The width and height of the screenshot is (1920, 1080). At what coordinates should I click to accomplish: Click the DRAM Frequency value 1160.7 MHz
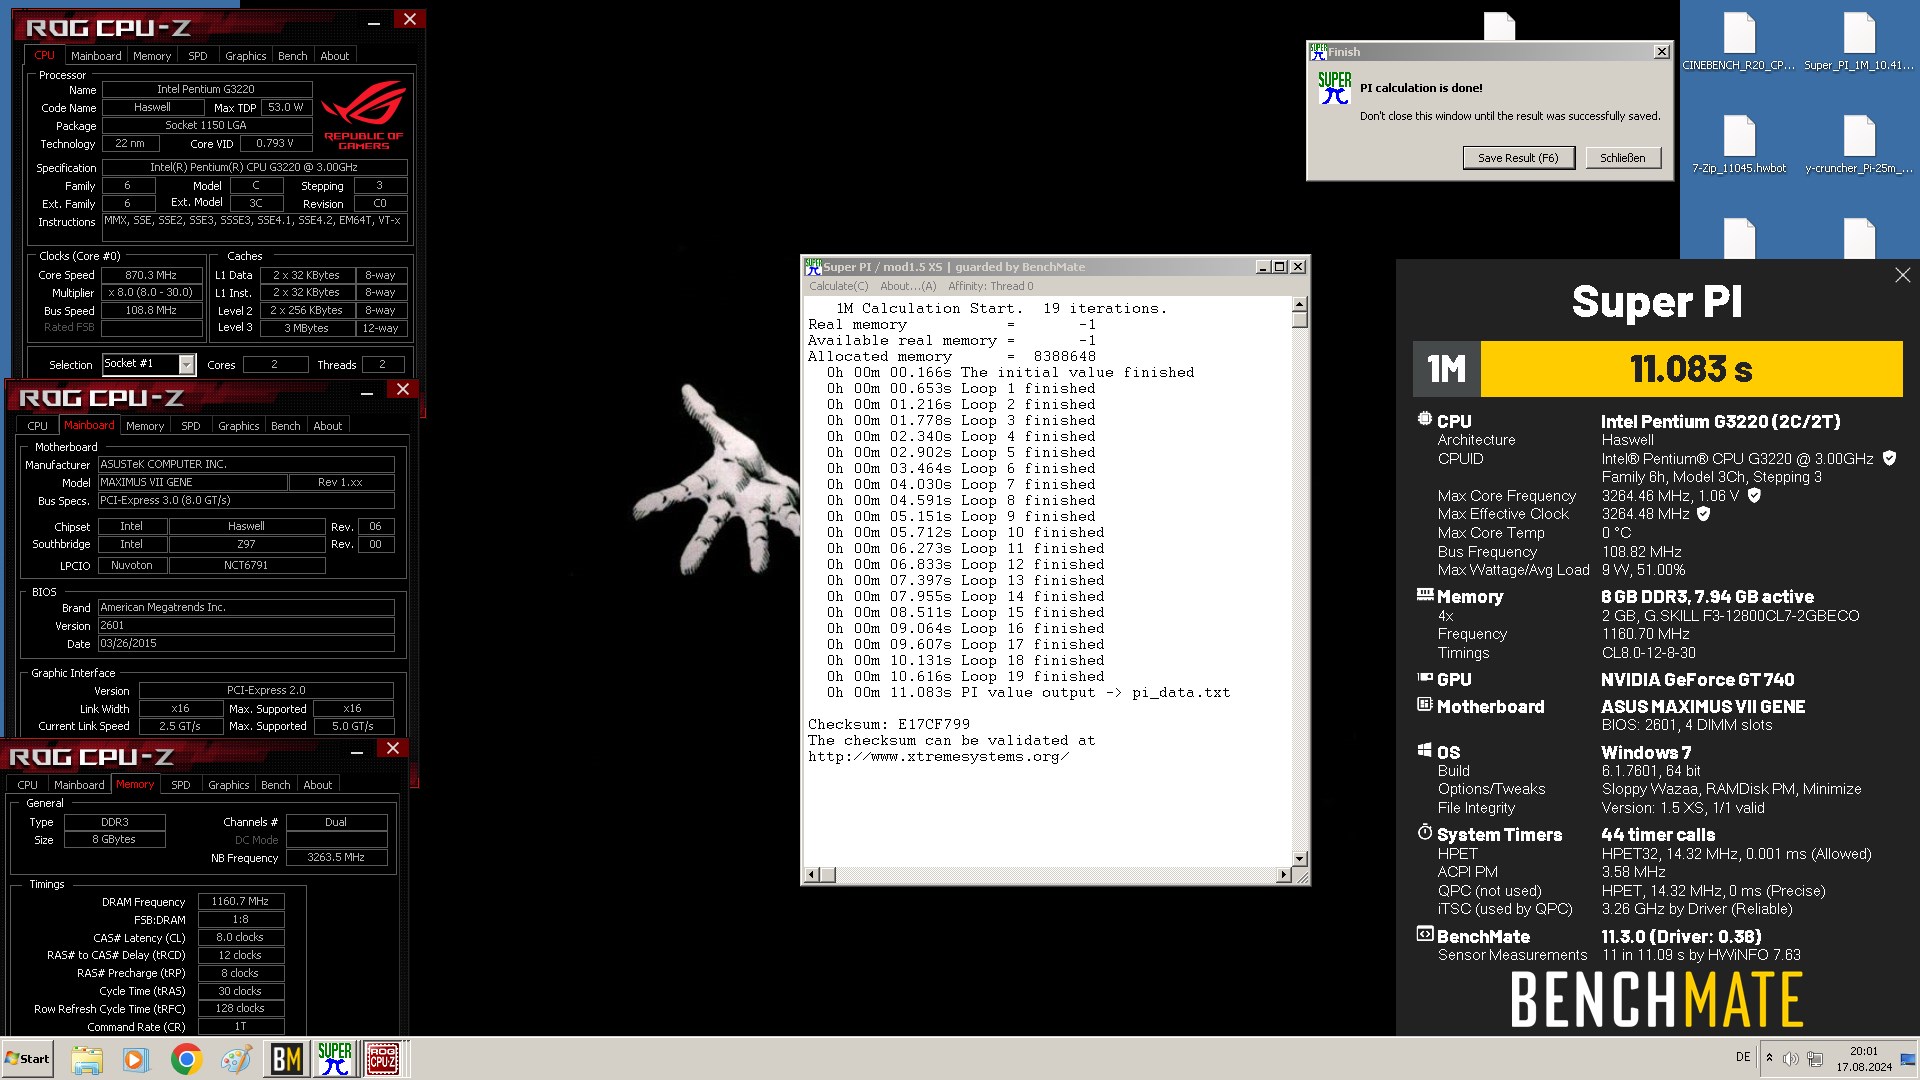[x=240, y=901]
